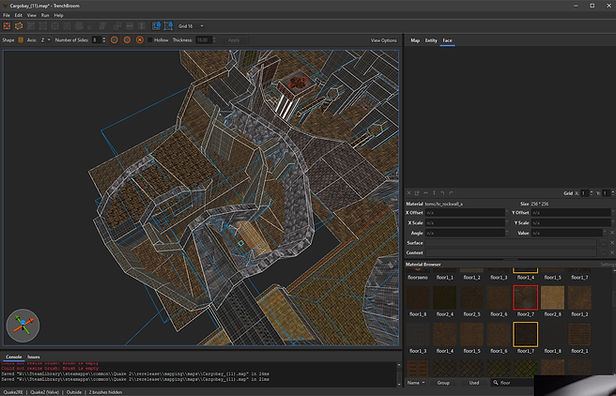
Task: Open the File menu
Action: [x=6, y=15]
